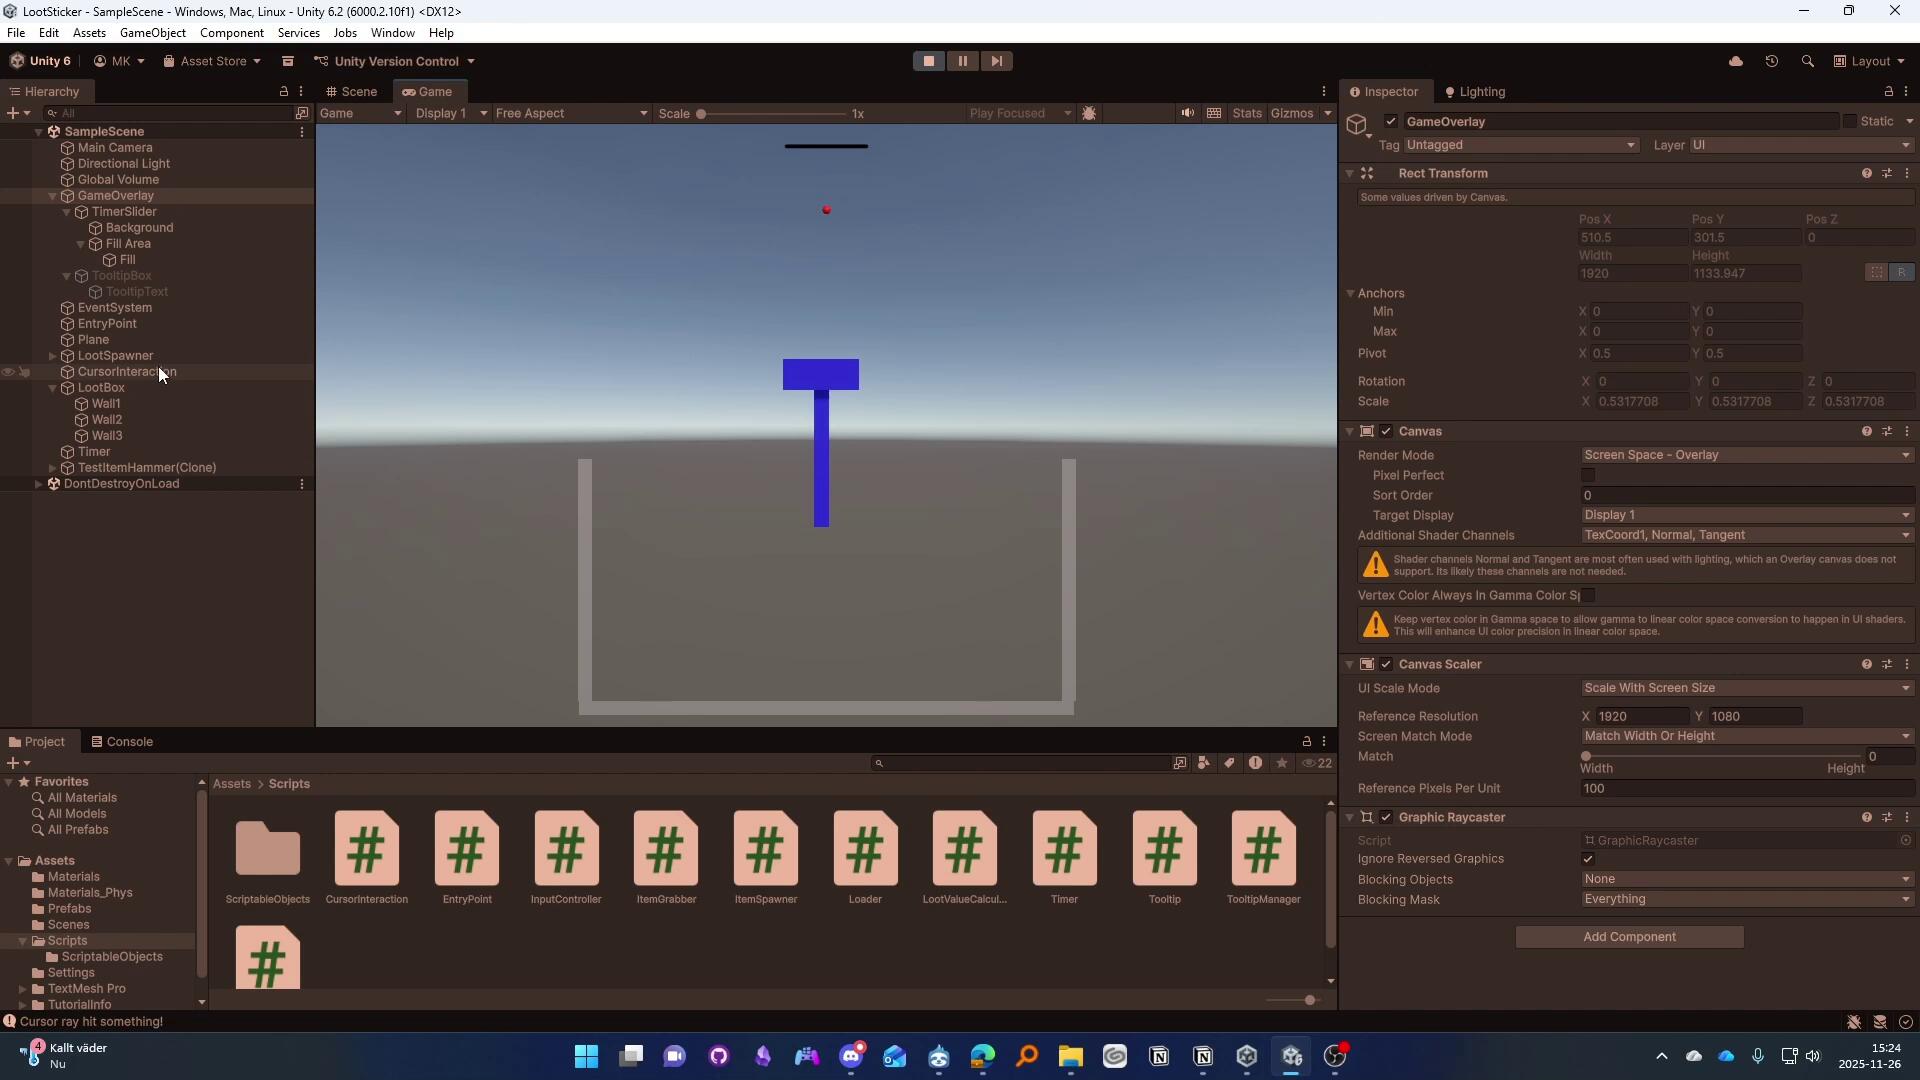The image size is (1920, 1080).
Task: Uncheck Ignore Reversed Graphics
Action: click(x=1588, y=859)
